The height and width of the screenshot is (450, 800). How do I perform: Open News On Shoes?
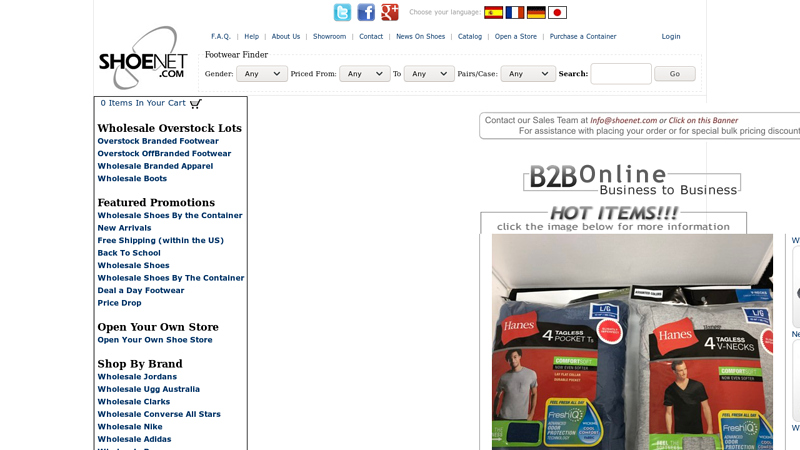420,36
